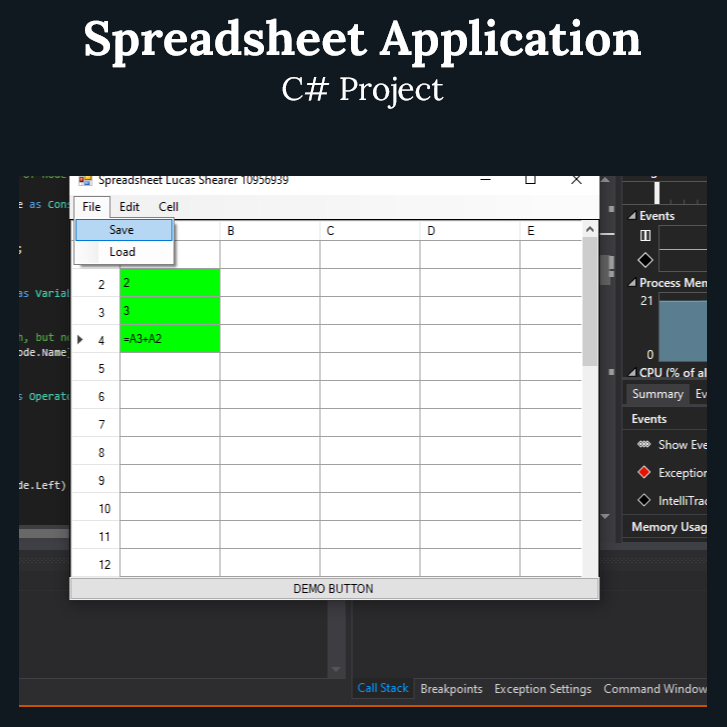This screenshot has width=727, height=727.
Task: Click column header C
Action: point(370,231)
